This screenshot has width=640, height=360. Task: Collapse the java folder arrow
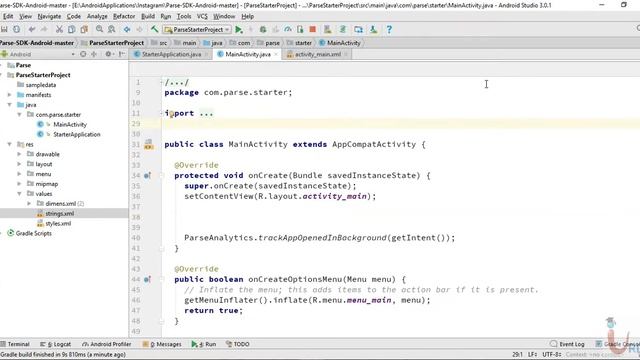tap(9, 105)
